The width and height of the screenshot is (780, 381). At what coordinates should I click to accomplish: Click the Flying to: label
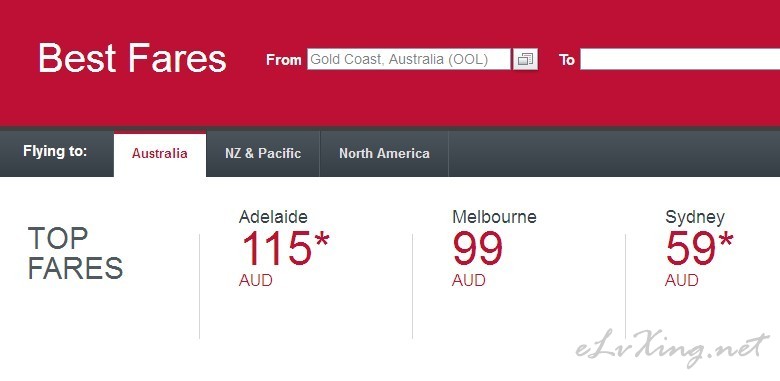point(55,151)
